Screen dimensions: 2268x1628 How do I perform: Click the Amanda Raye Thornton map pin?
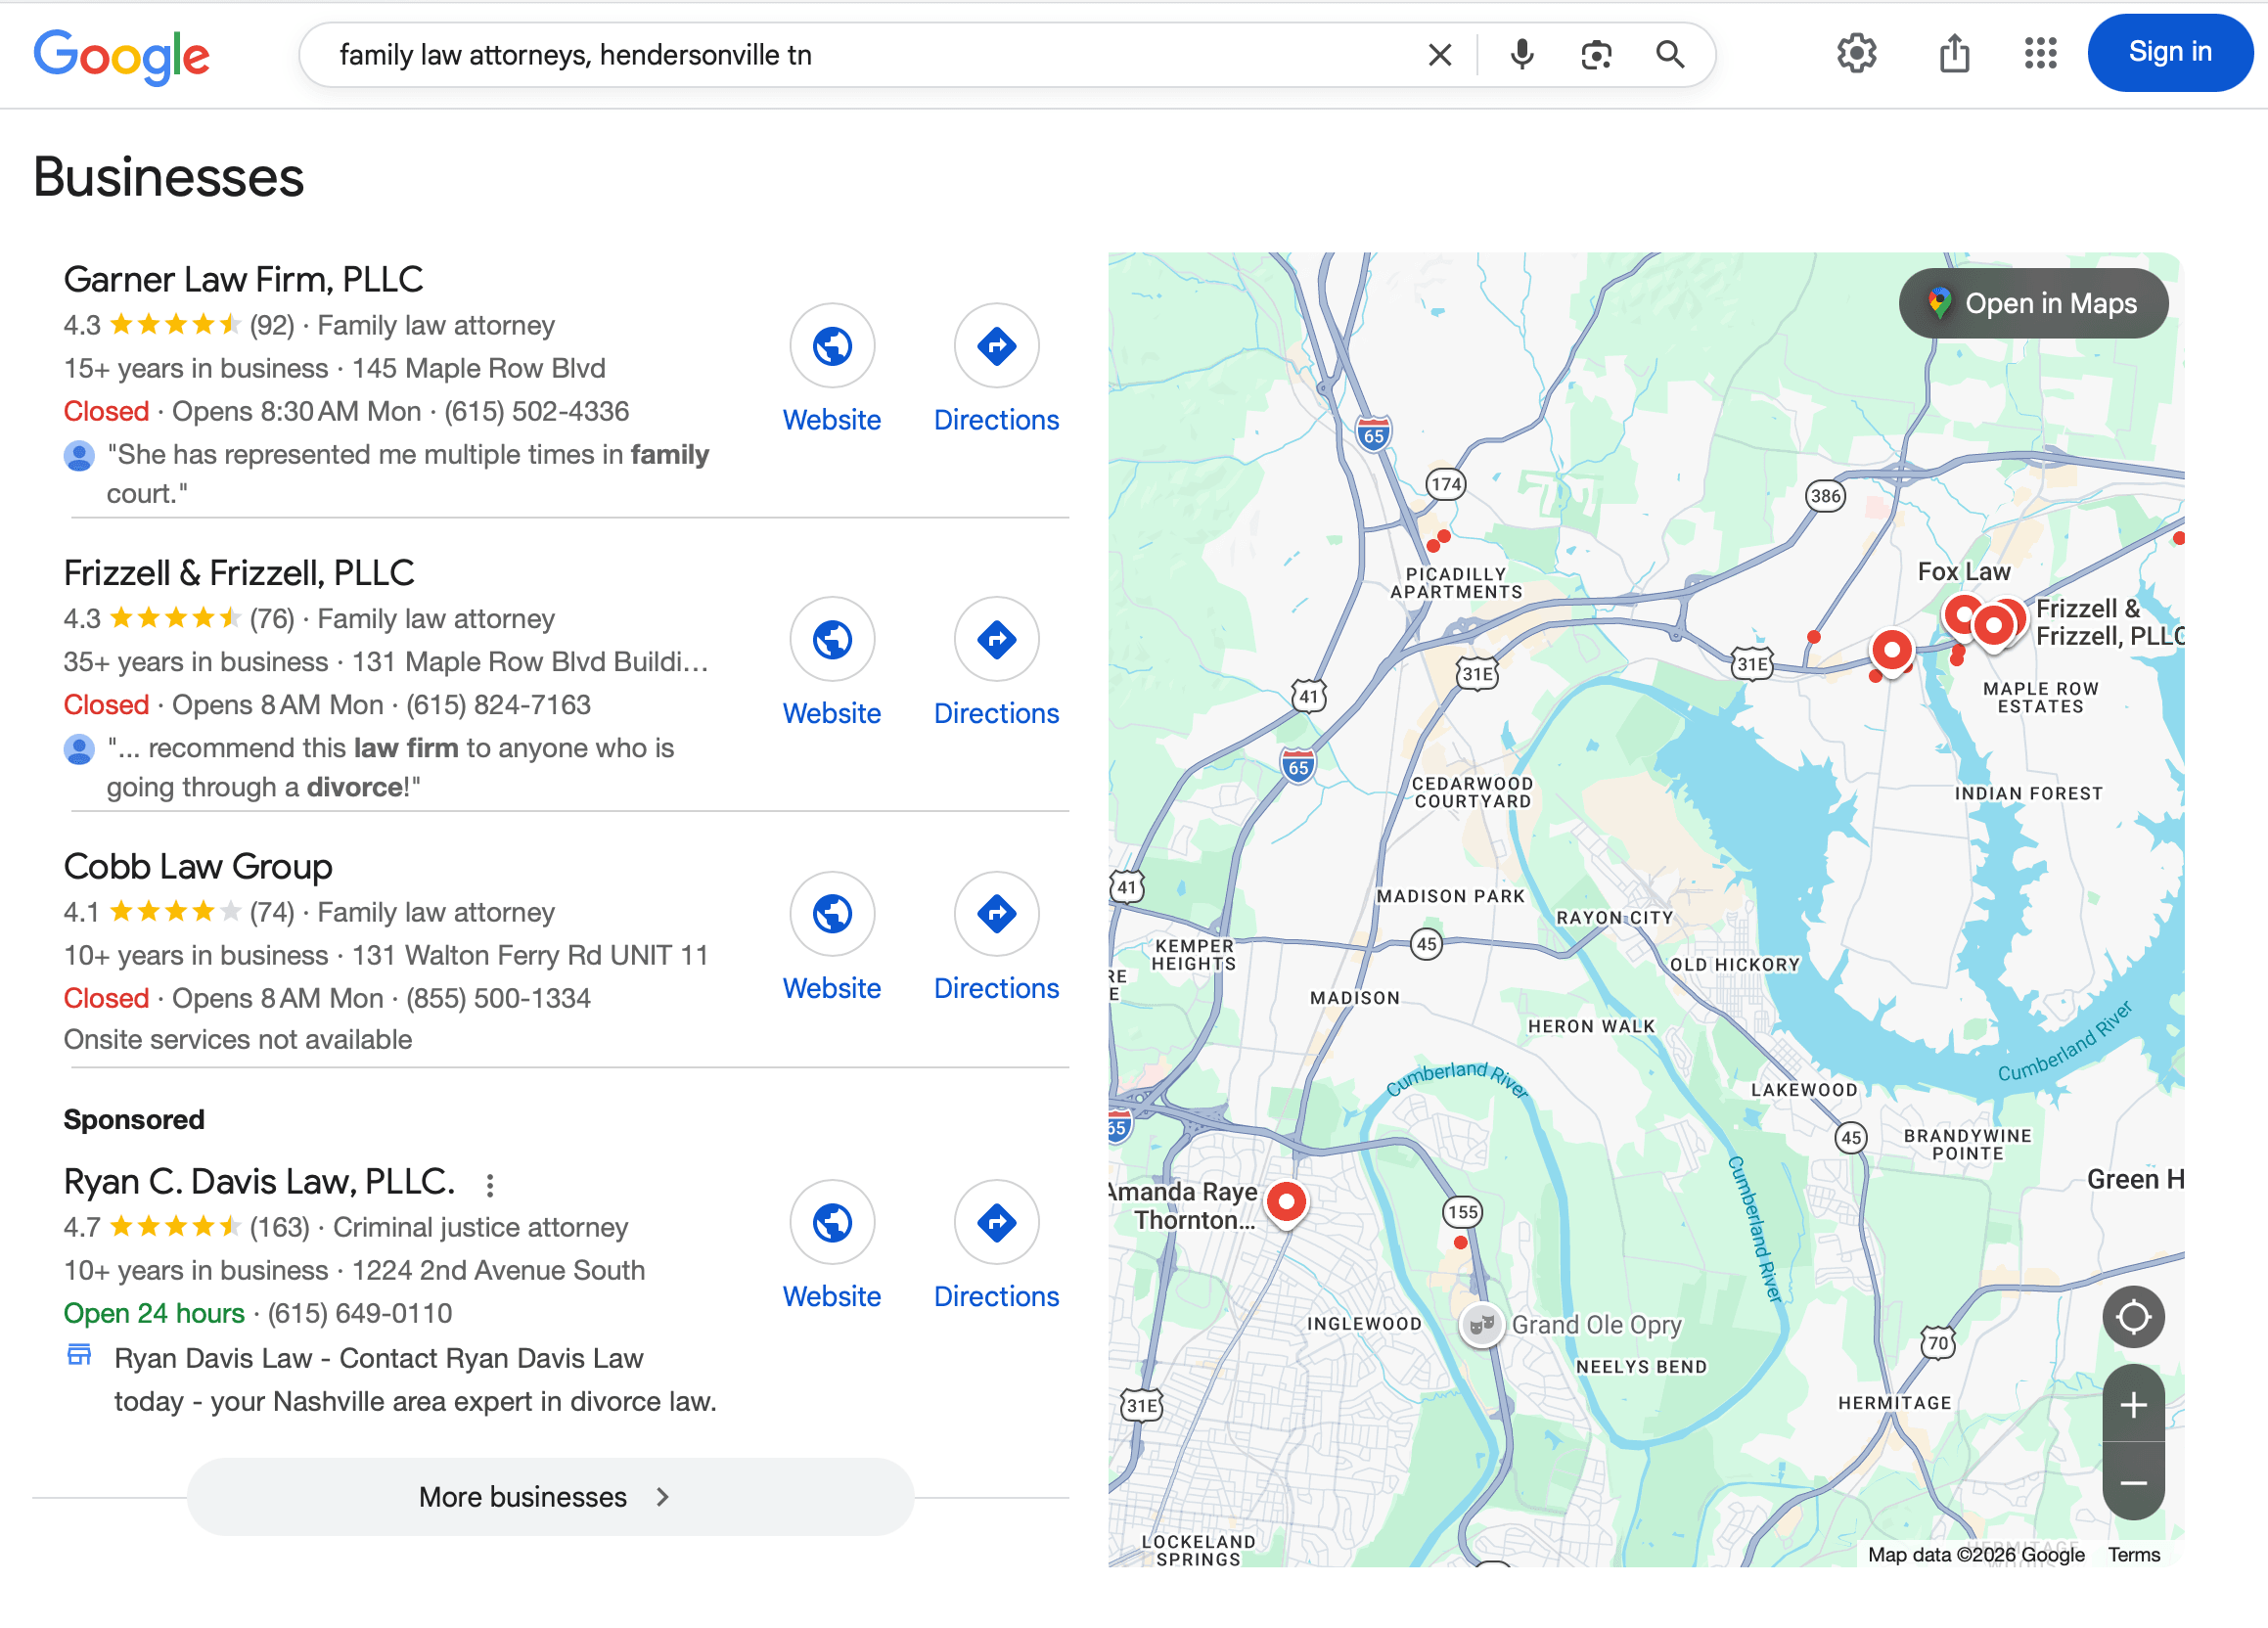1286,1201
